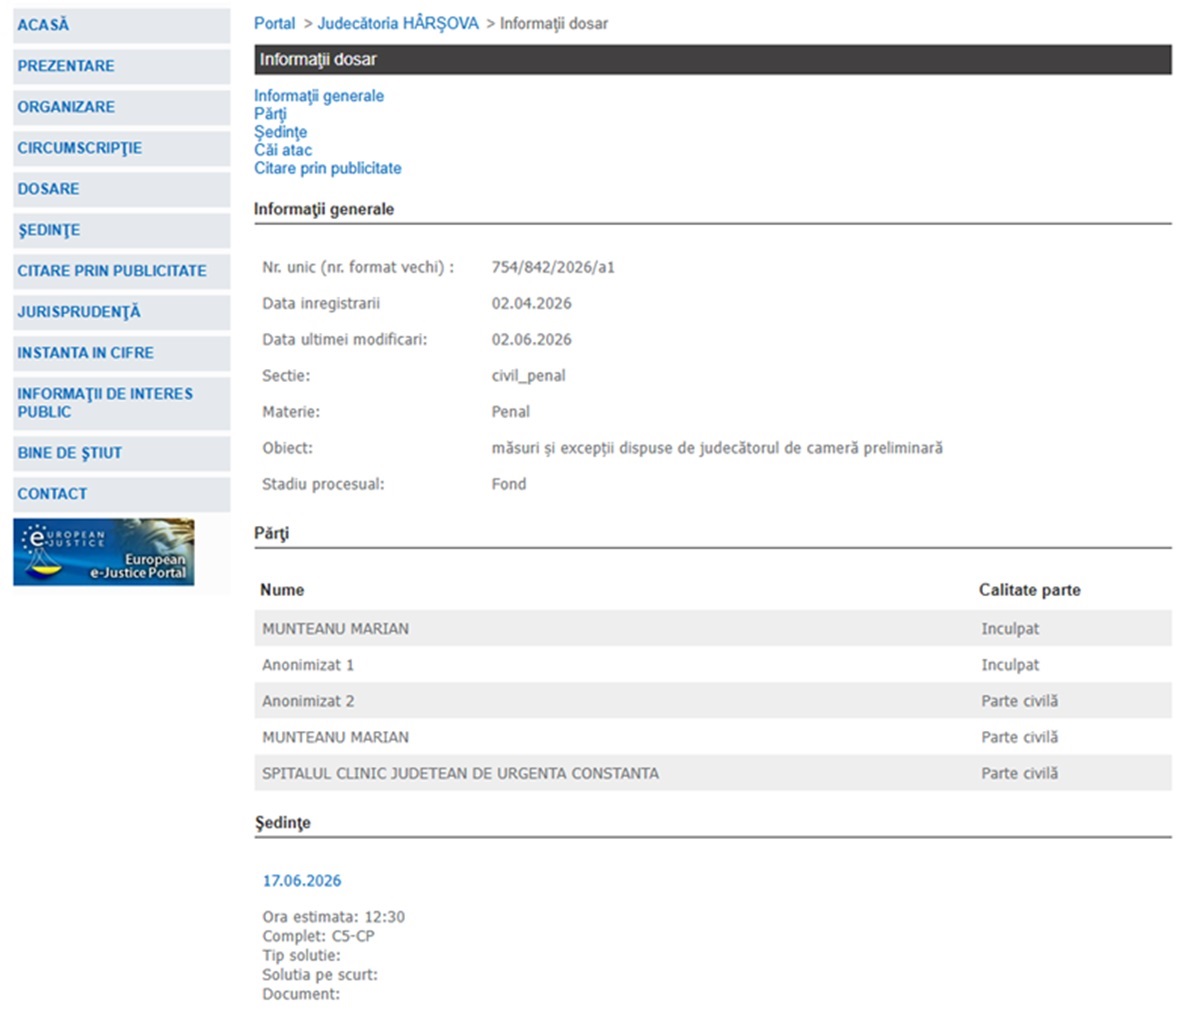
Task: Select last modified date 02.06.2026
Action: tap(531, 339)
